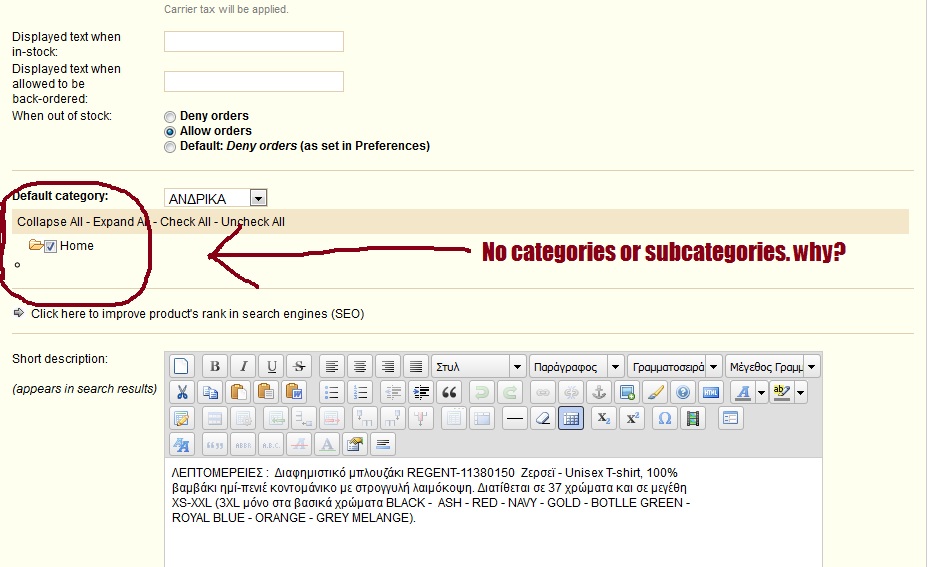The width and height of the screenshot is (931, 567).
Task: Click into the short description text area
Action: [x=493, y=512]
